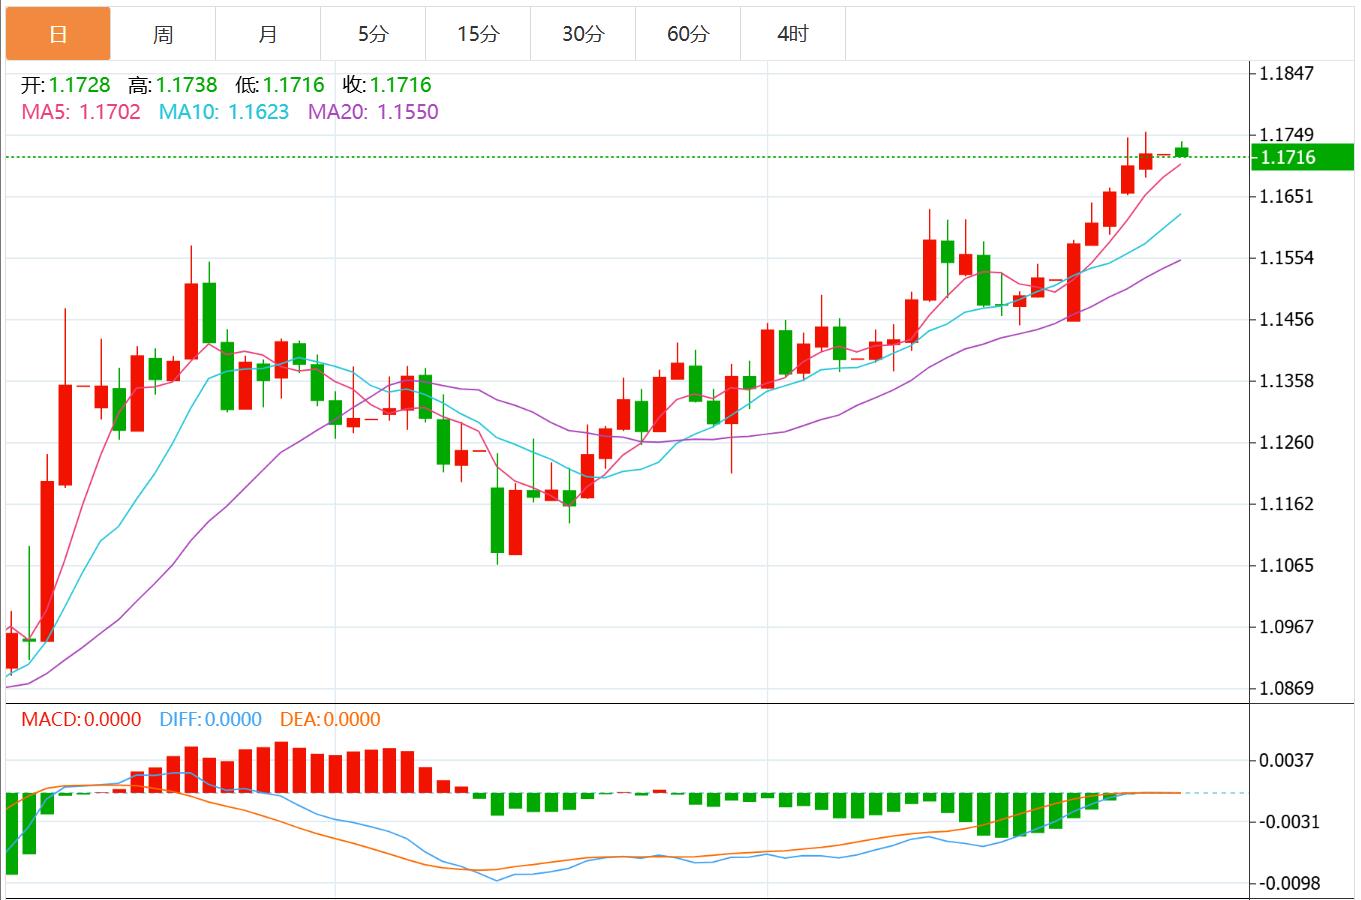Click the MA10 moving average label

tap(224, 112)
